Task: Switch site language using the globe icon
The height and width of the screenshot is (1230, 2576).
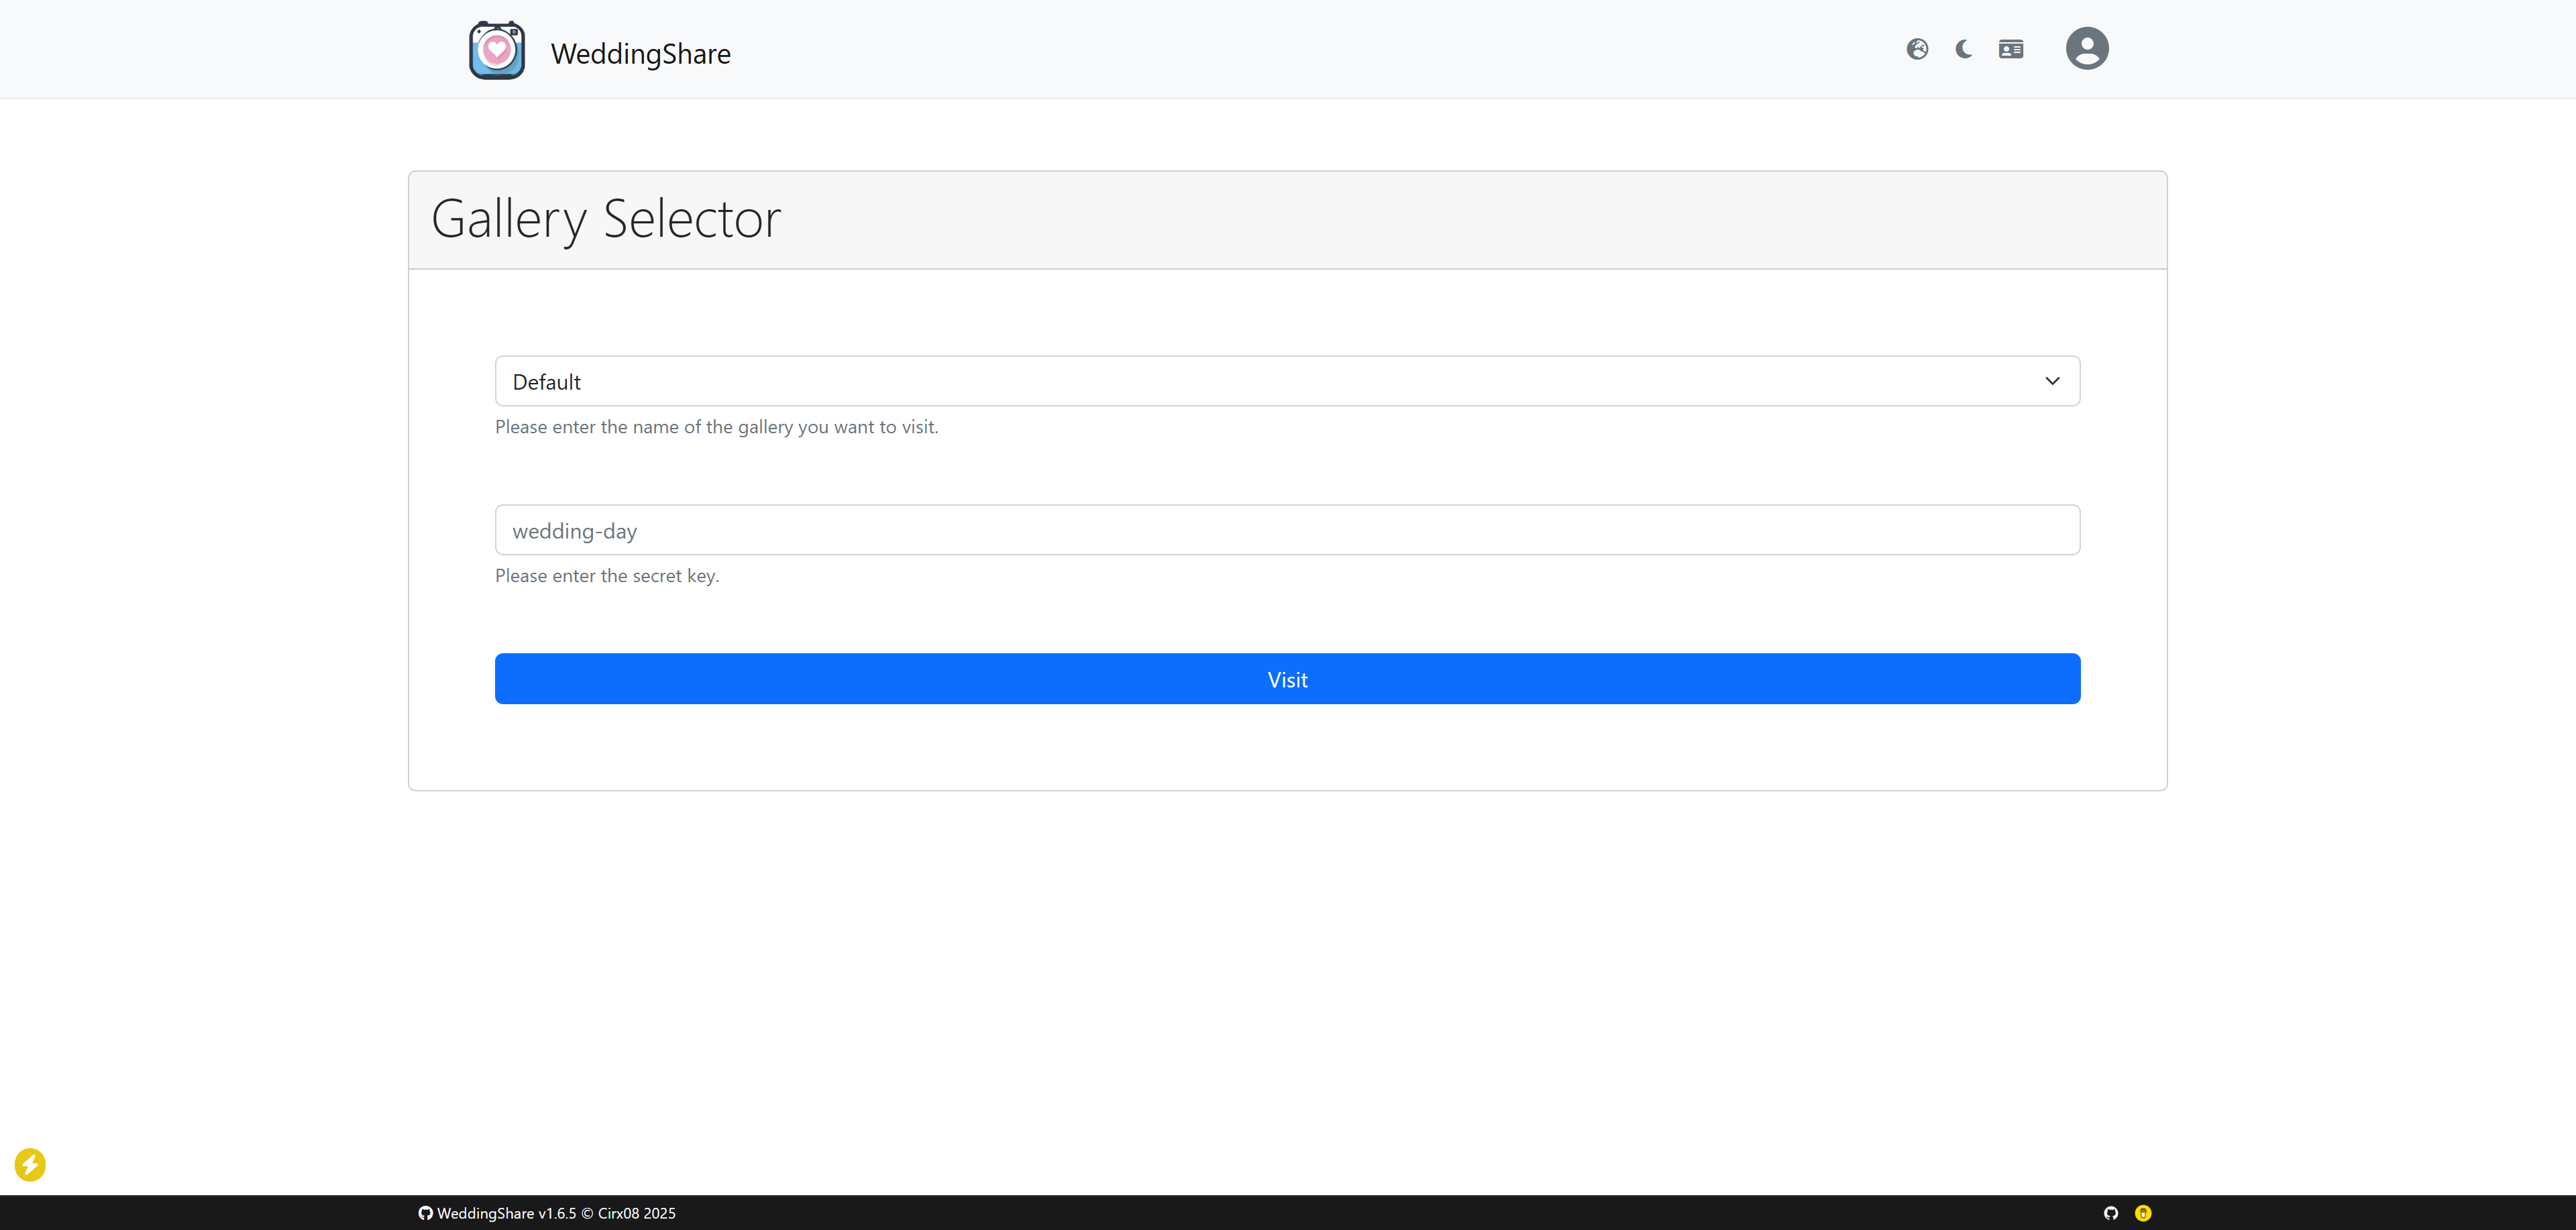Action: click(1918, 48)
